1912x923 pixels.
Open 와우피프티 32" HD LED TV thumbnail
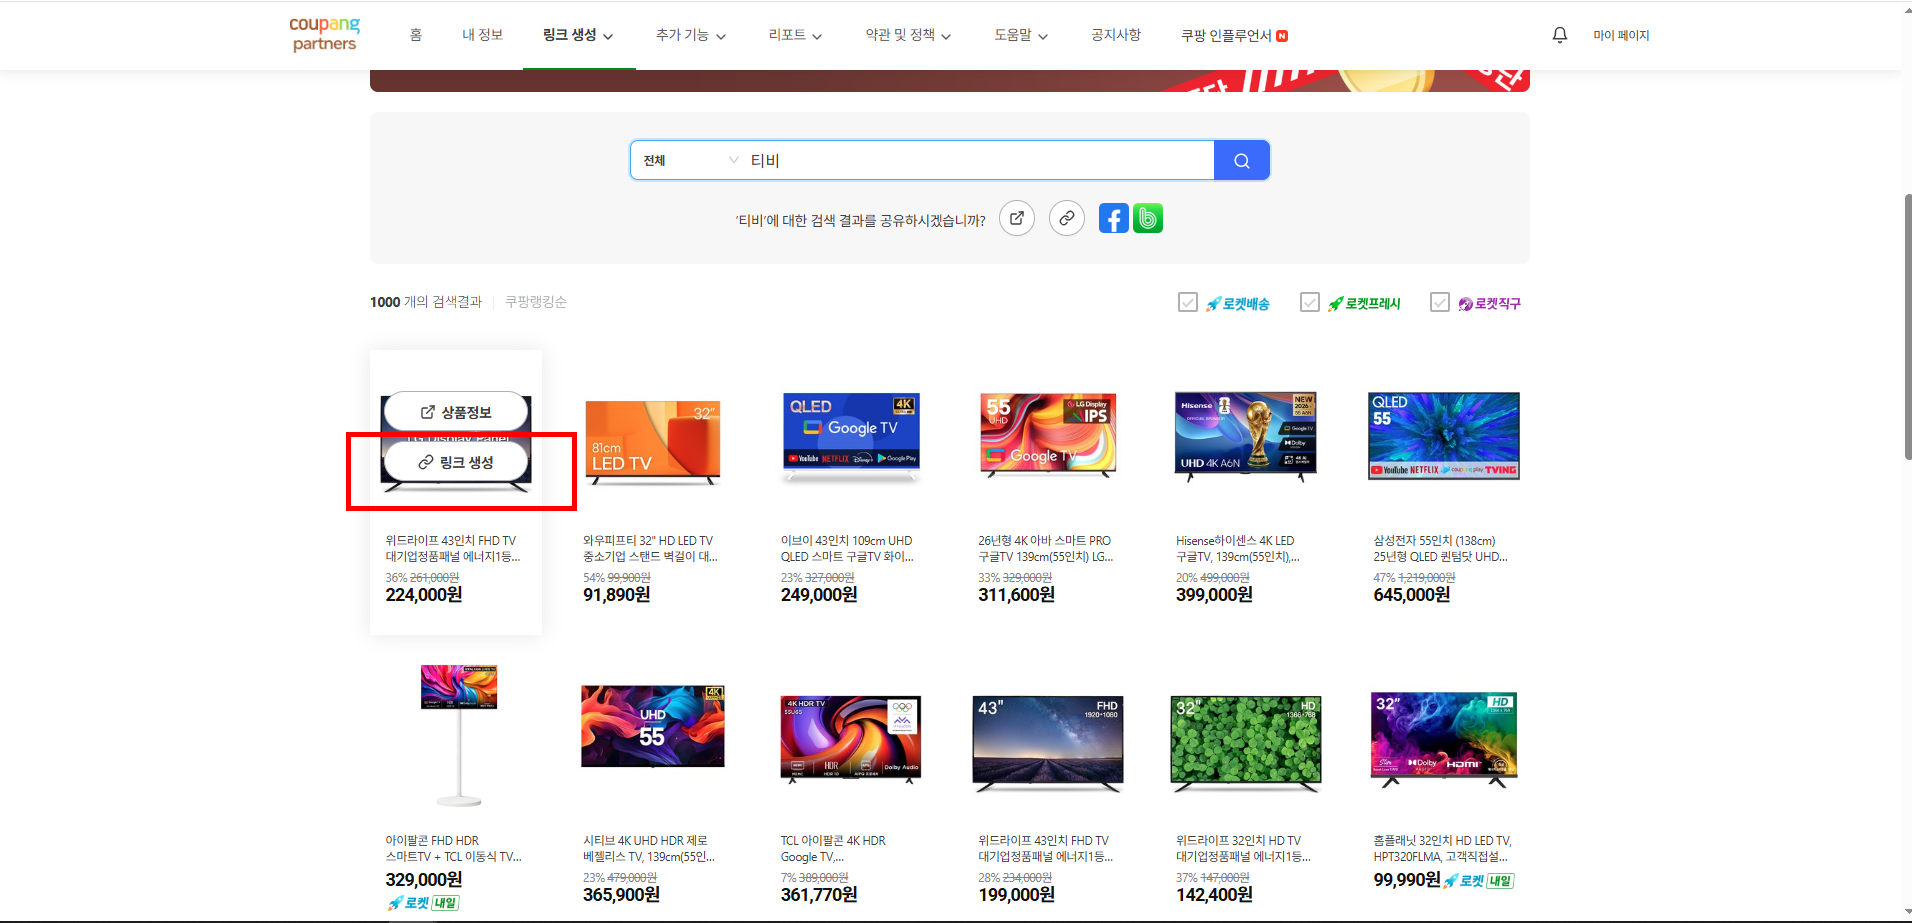653,442
